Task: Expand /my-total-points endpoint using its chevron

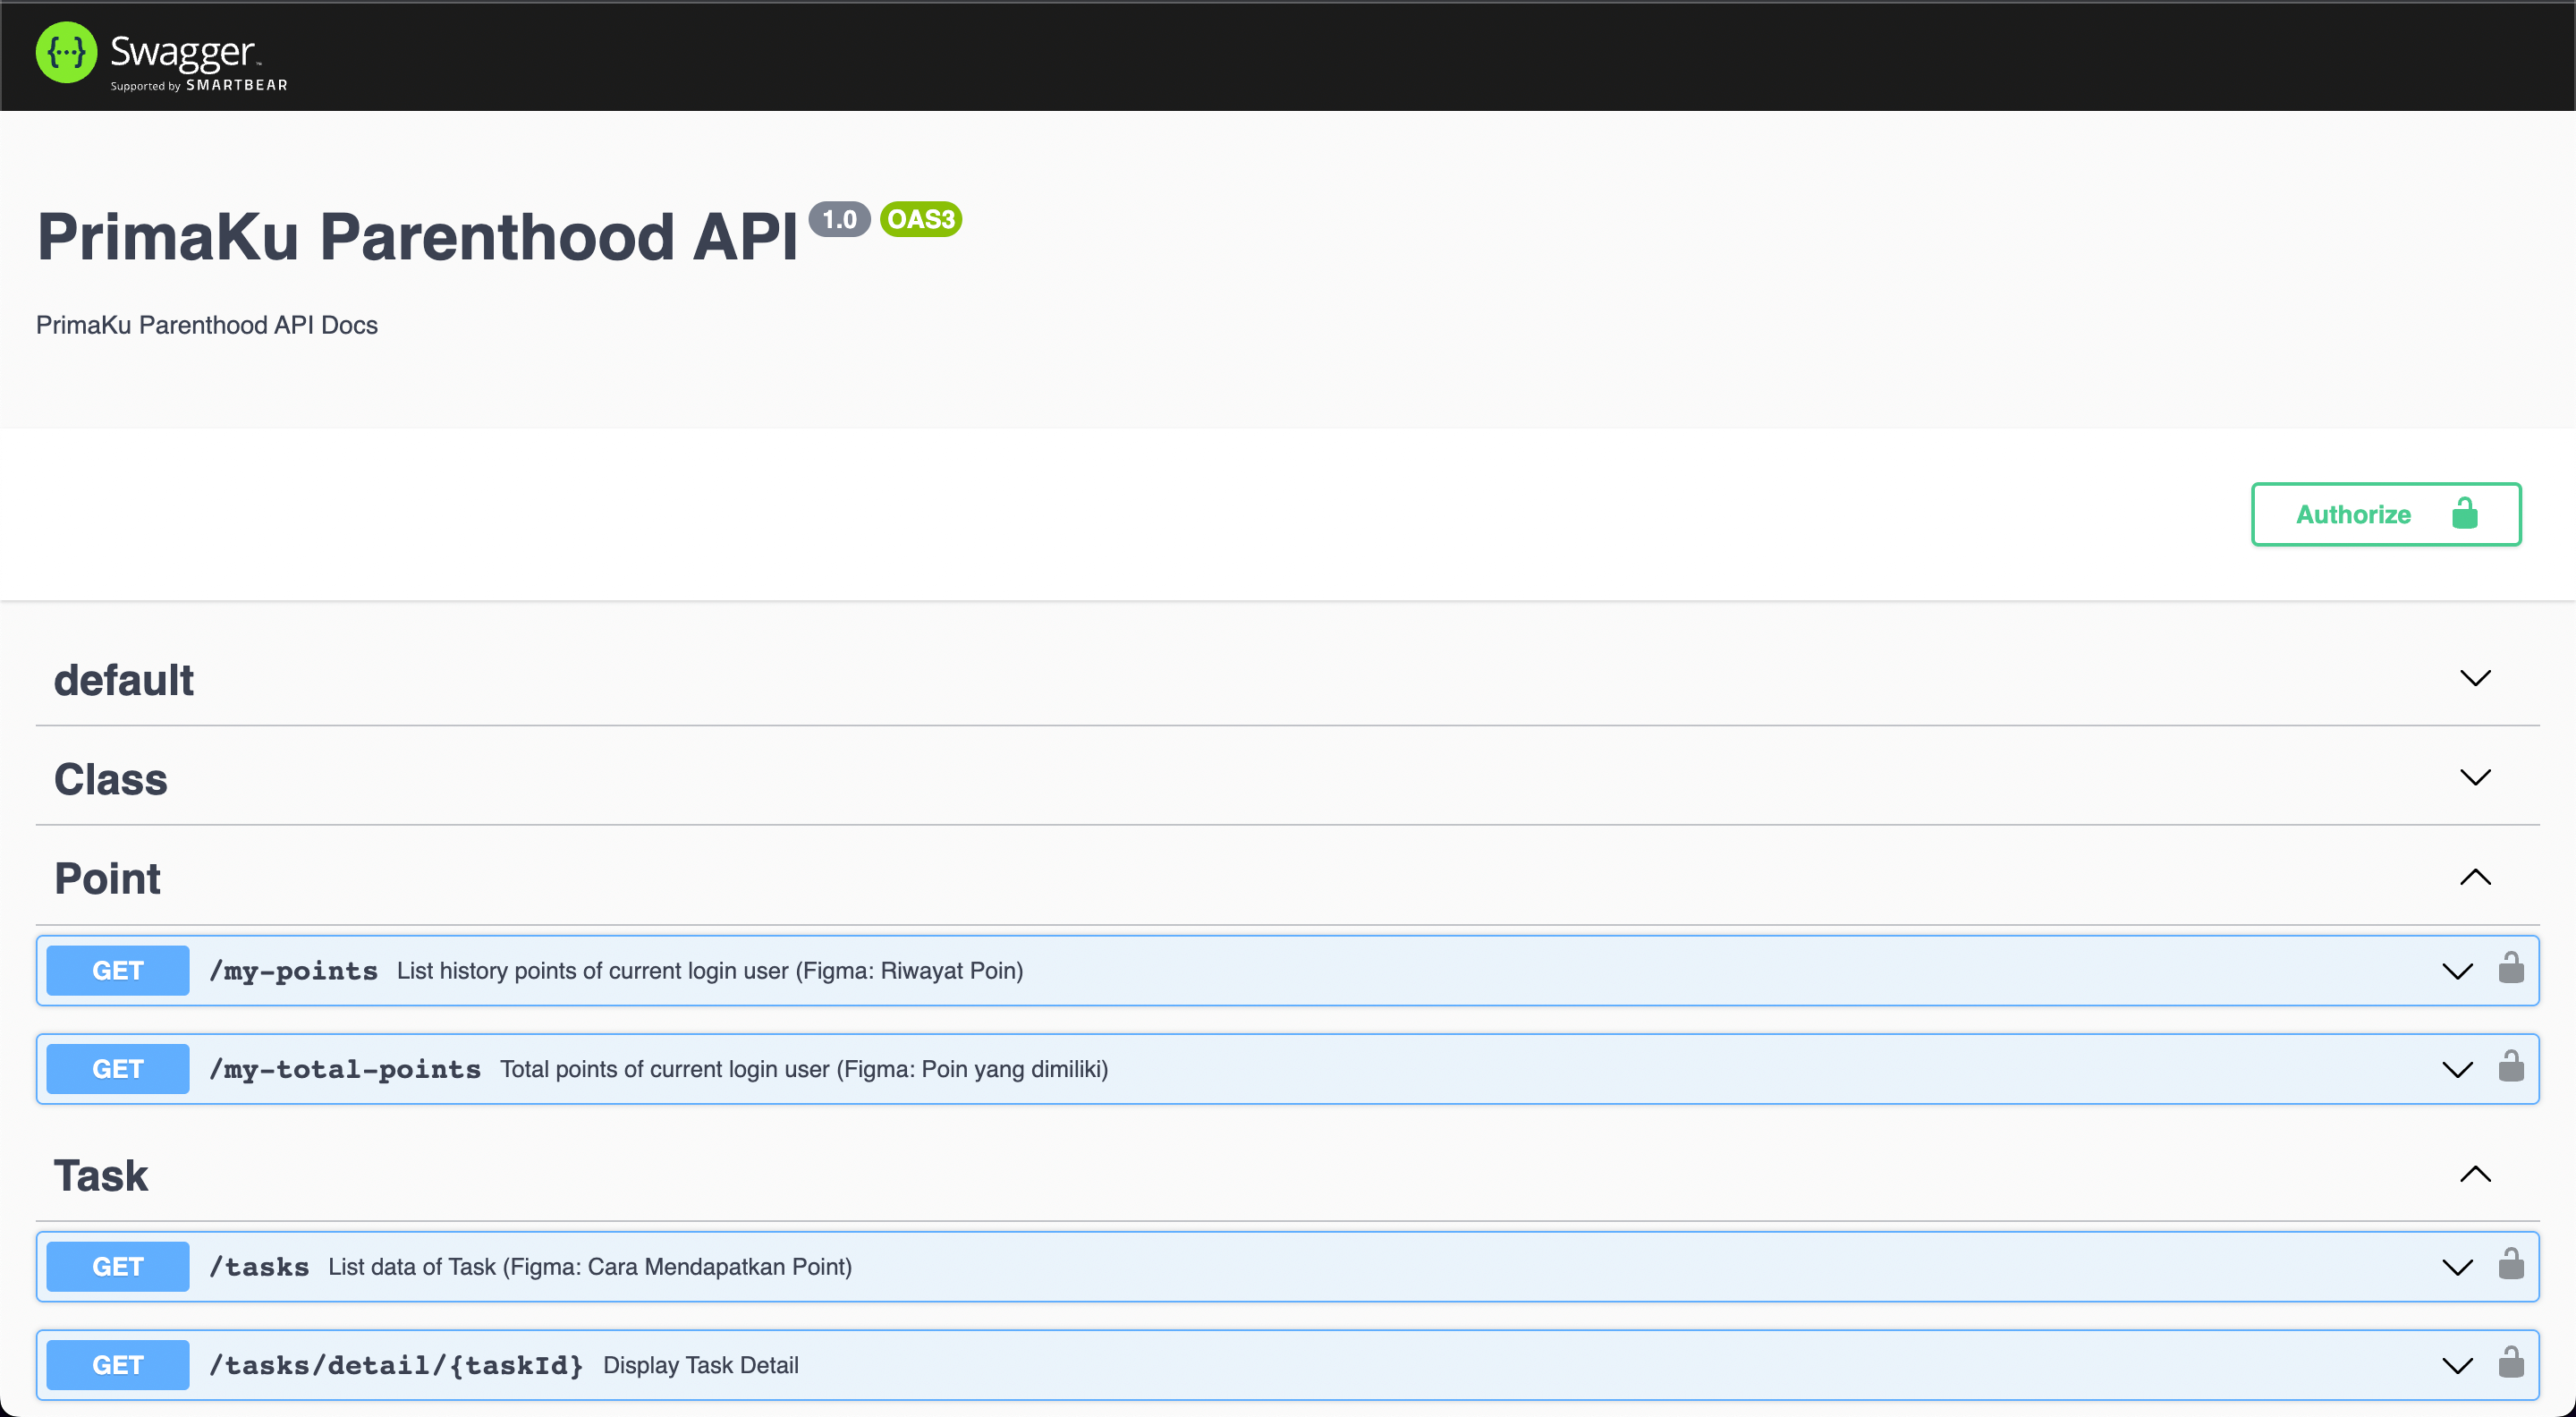Action: pos(2457,1069)
